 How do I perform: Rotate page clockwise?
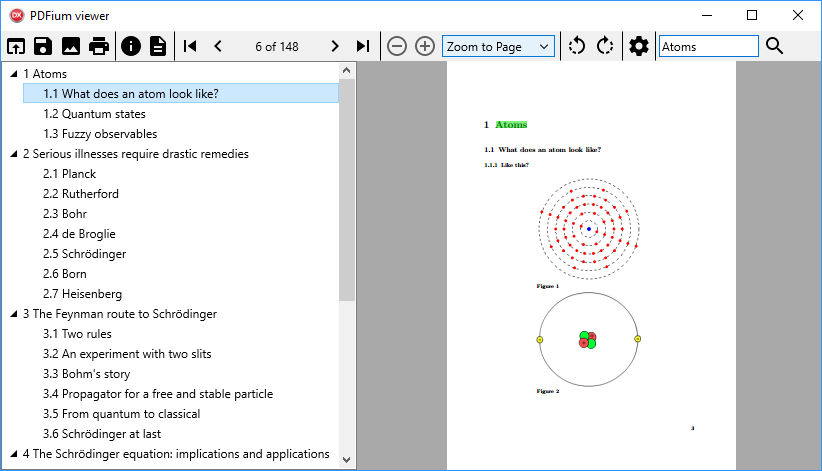(604, 47)
